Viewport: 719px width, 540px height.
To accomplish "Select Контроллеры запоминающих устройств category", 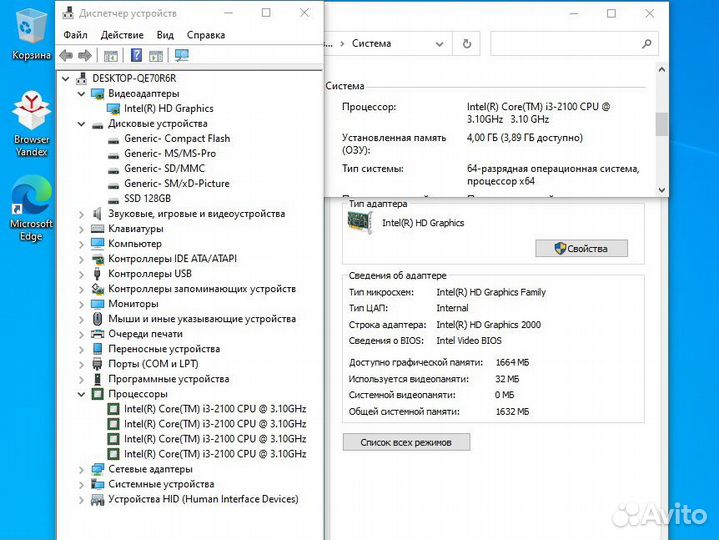I will click(202, 289).
